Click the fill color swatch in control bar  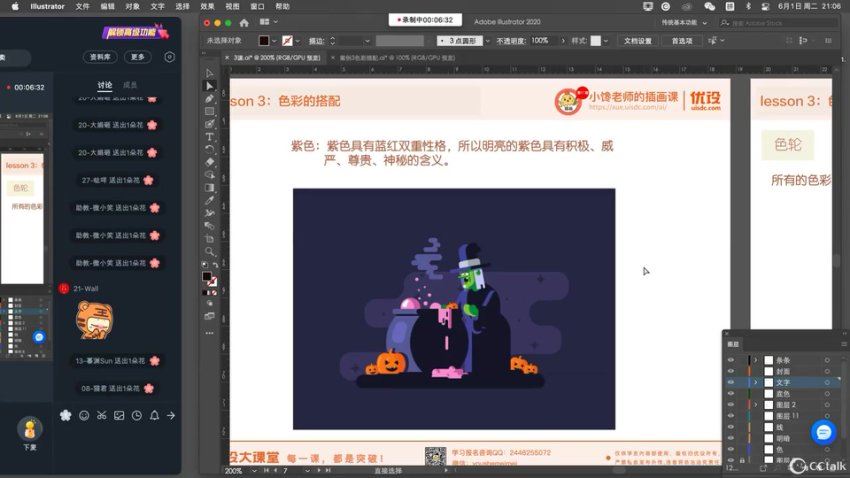pyautogui.click(x=264, y=41)
